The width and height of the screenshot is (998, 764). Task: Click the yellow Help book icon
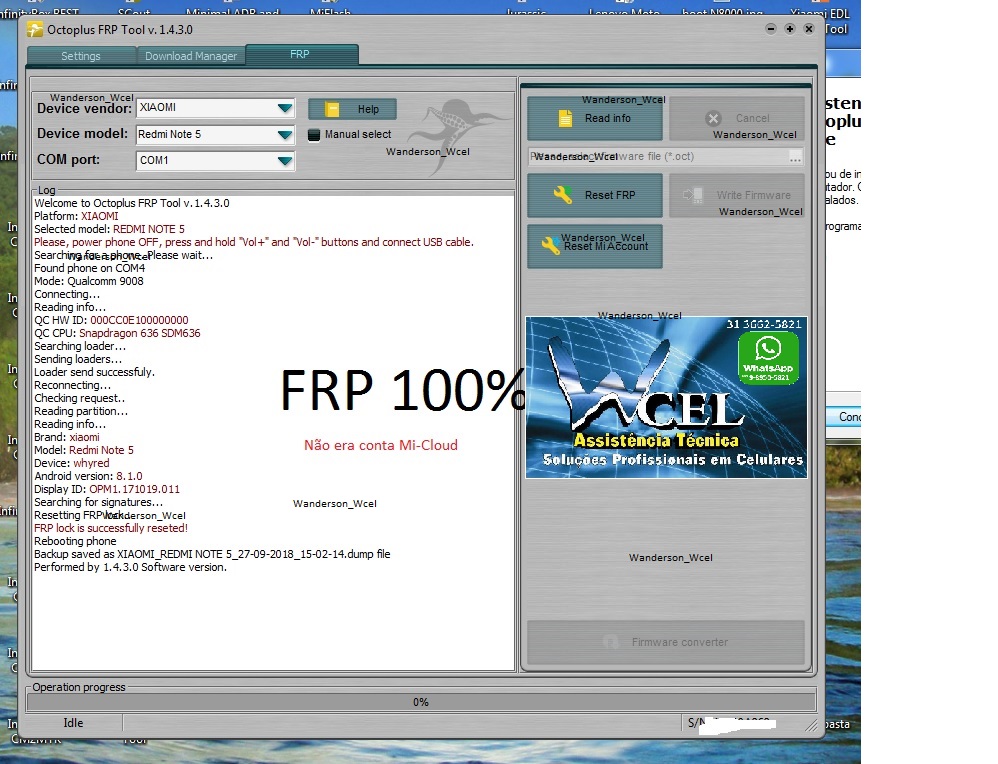pyautogui.click(x=332, y=110)
